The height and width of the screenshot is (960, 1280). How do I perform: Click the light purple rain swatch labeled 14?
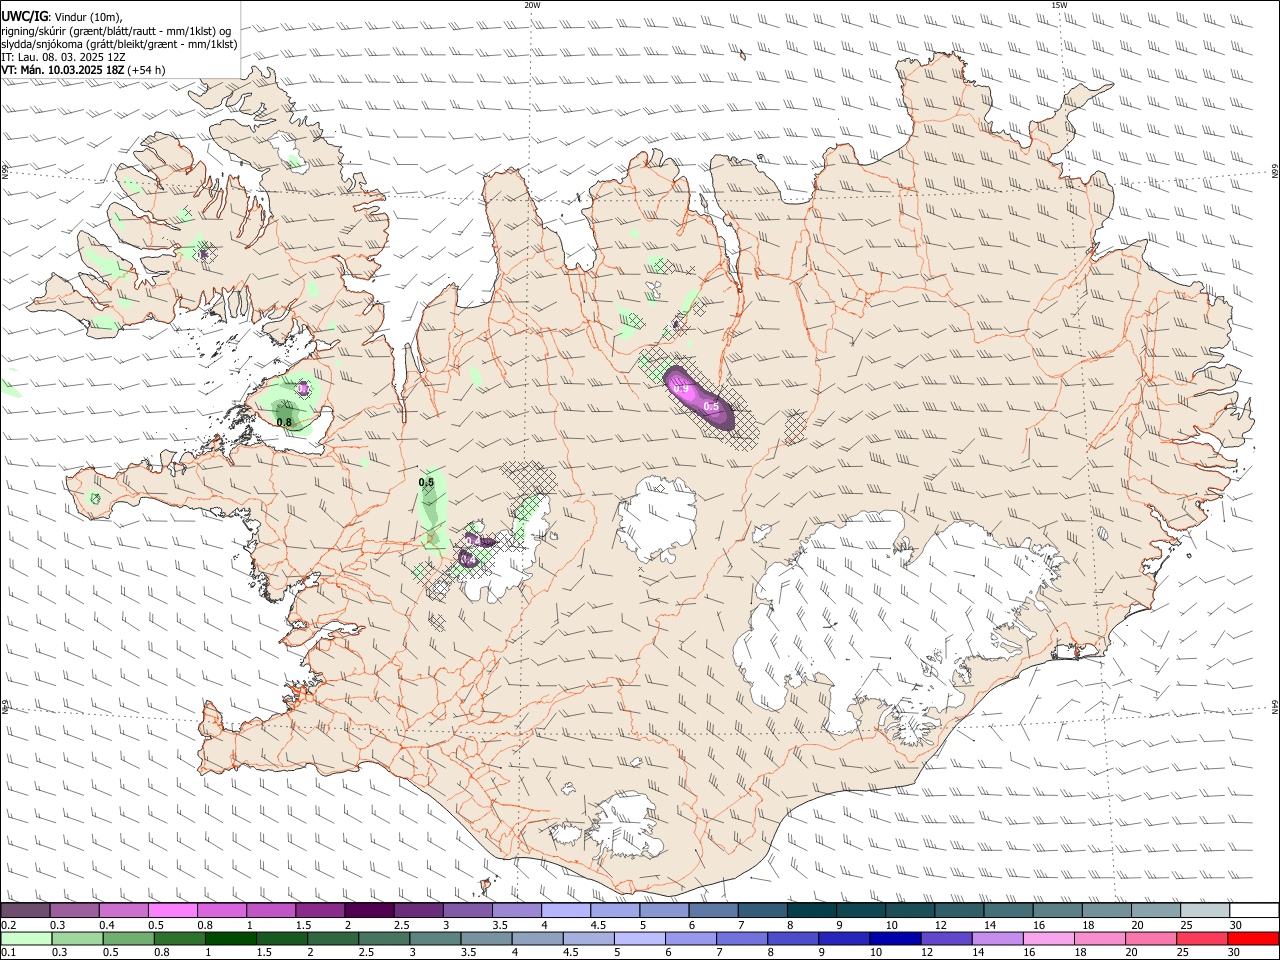pos(996,938)
